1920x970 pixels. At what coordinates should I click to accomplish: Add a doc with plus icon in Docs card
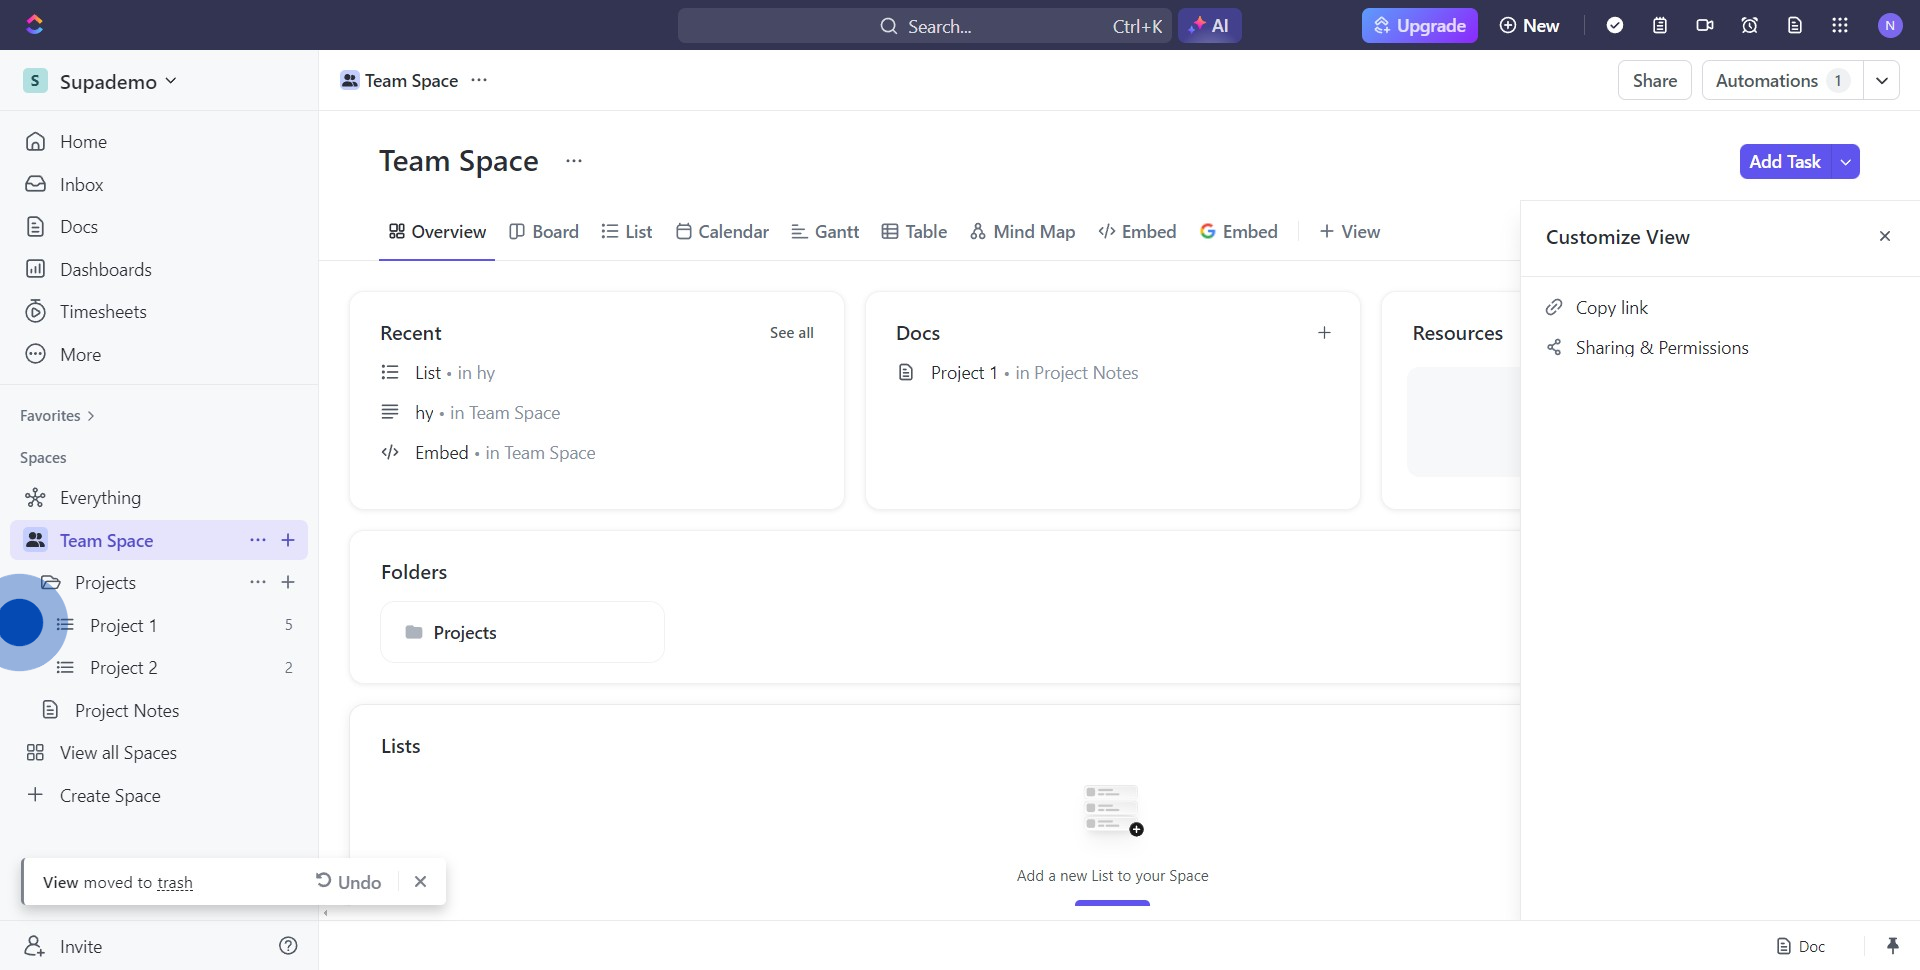[x=1324, y=333]
